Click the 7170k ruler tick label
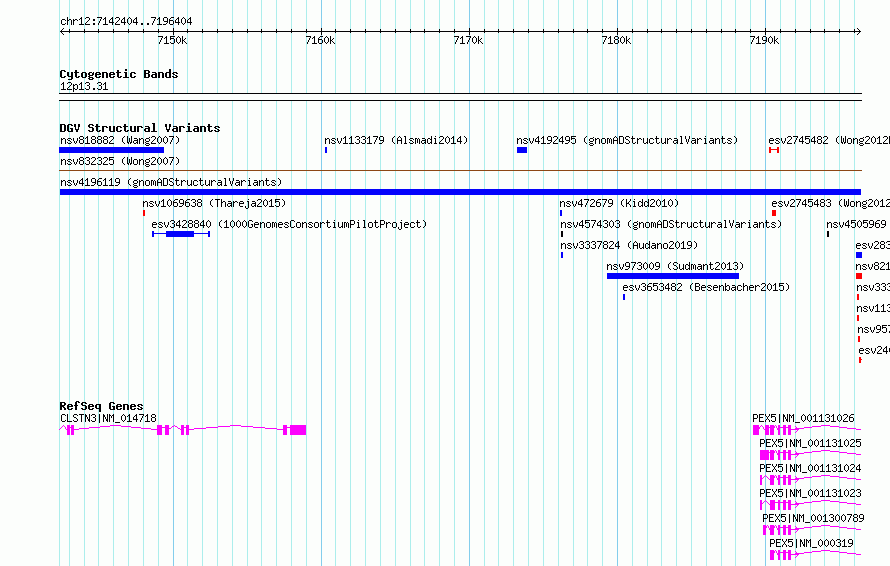 [x=468, y=40]
